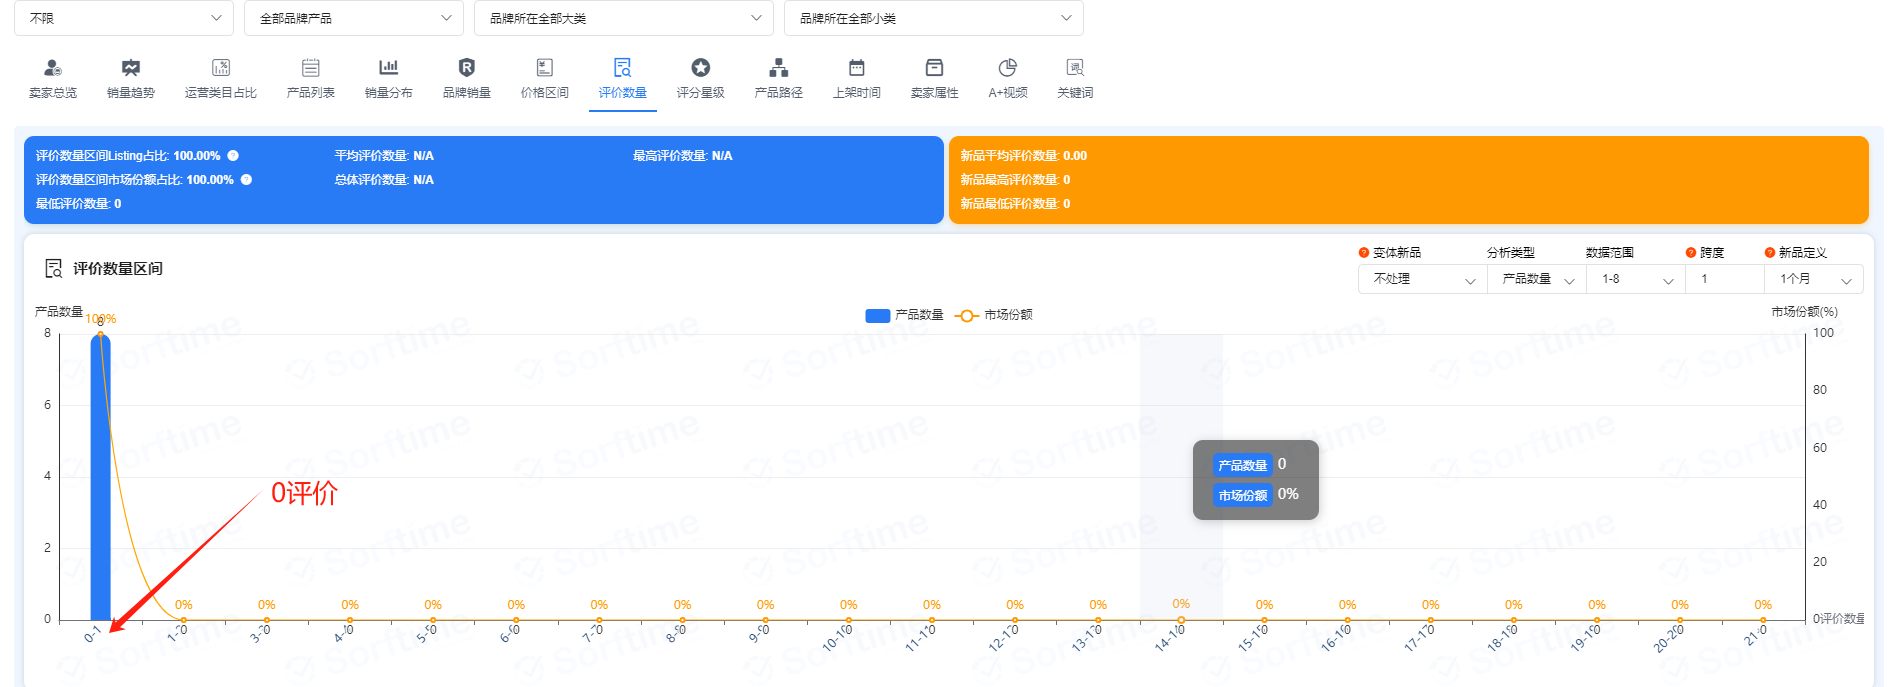Image resolution: width=1899 pixels, height=687 pixels.
Task: Open the 运营类目占比 category share tab
Action: (221, 79)
